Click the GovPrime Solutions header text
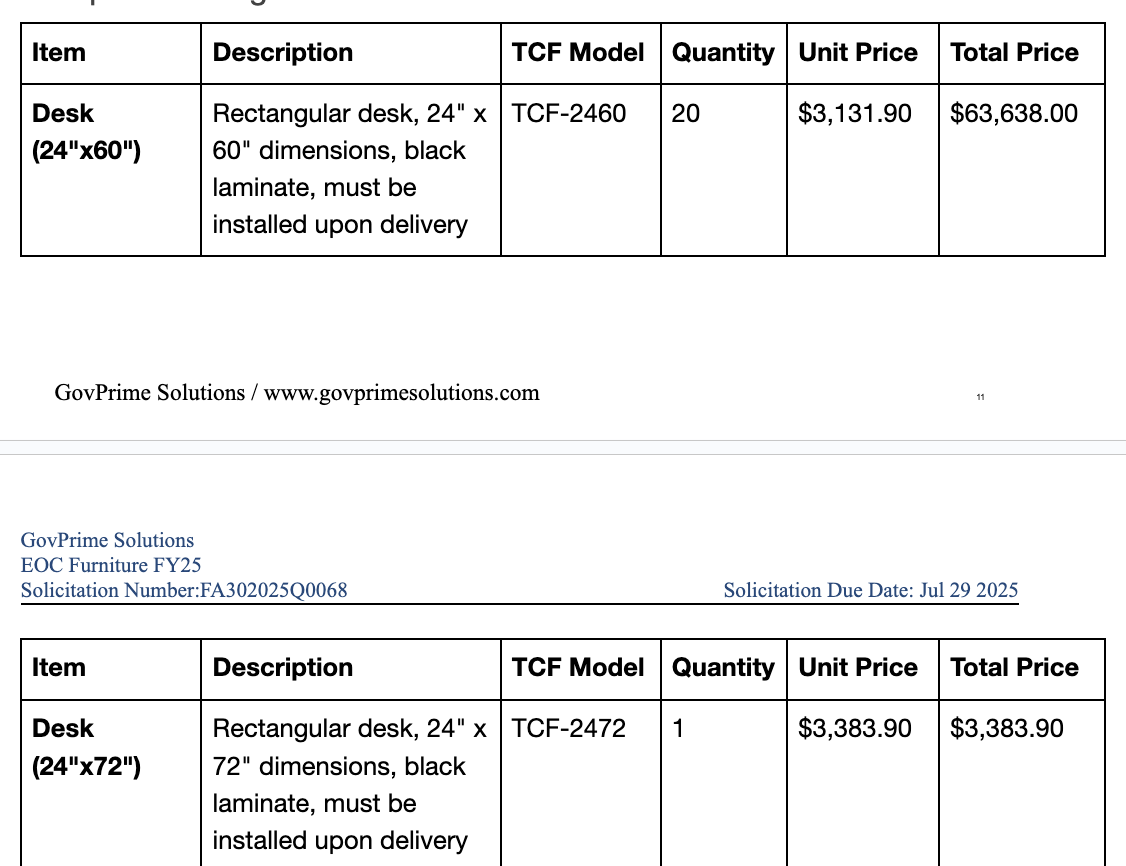The height and width of the screenshot is (866, 1126). [x=107, y=540]
